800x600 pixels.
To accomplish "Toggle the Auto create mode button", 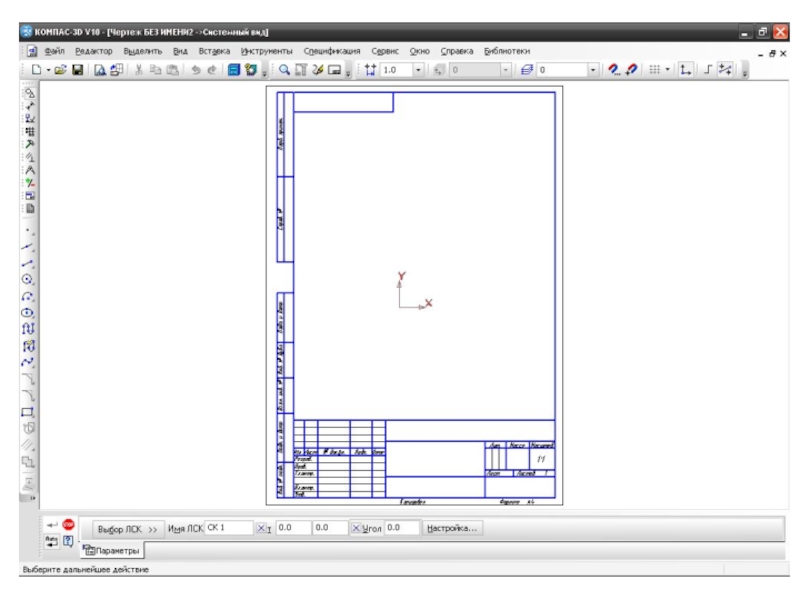I will tap(52, 541).
